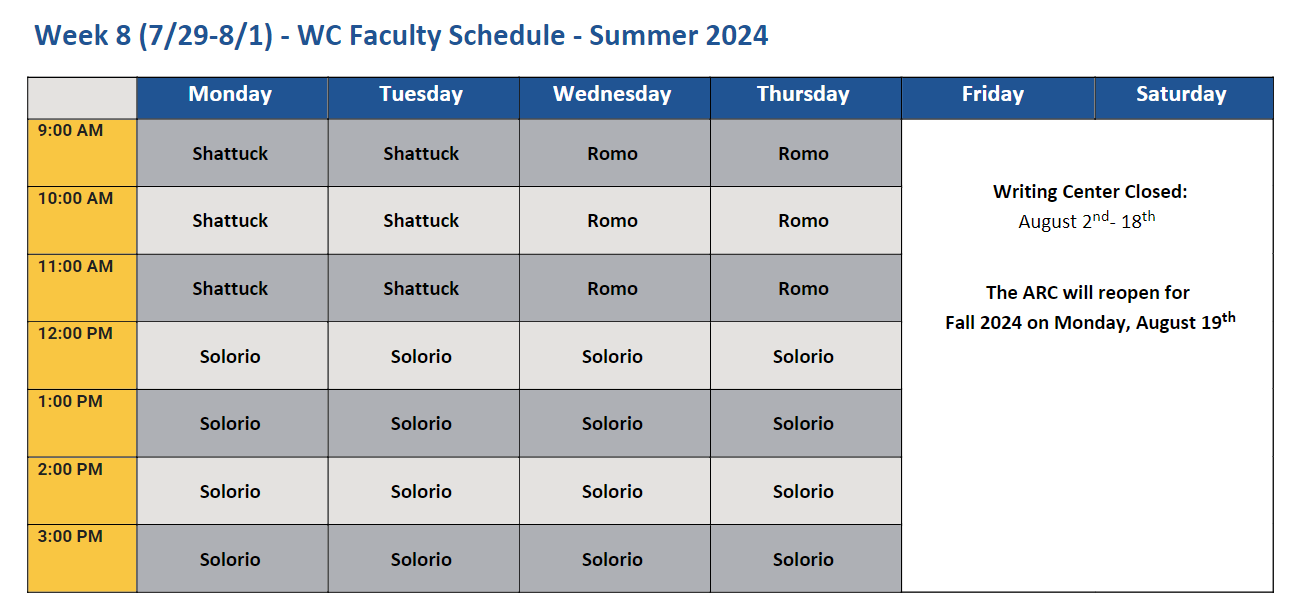Screen dimensions: 1316x612
Task: Click Solorio in Monday 3:00 PM slot
Action: pyautogui.click(x=230, y=560)
